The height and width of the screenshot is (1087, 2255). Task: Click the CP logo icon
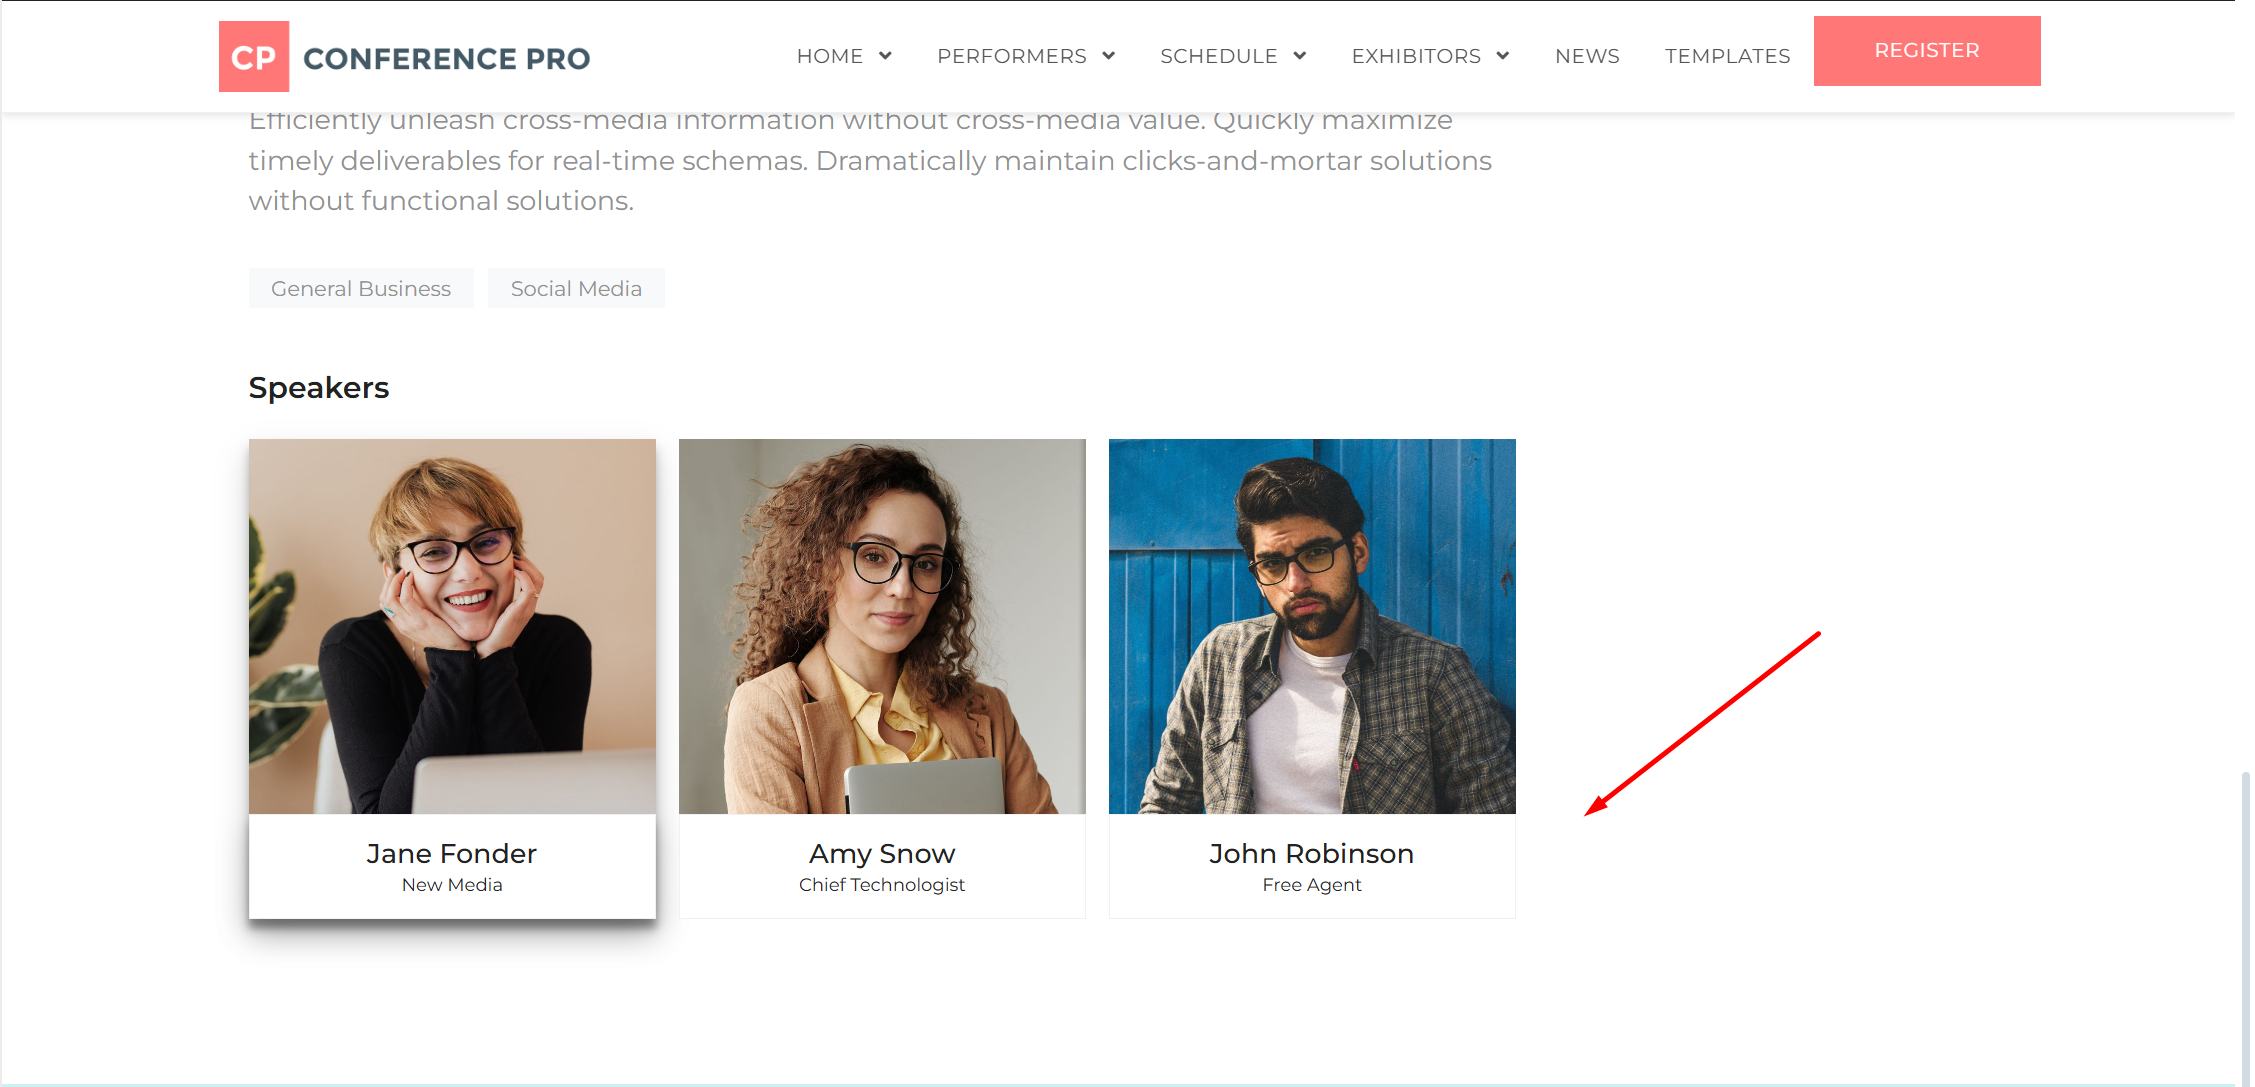tap(254, 57)
